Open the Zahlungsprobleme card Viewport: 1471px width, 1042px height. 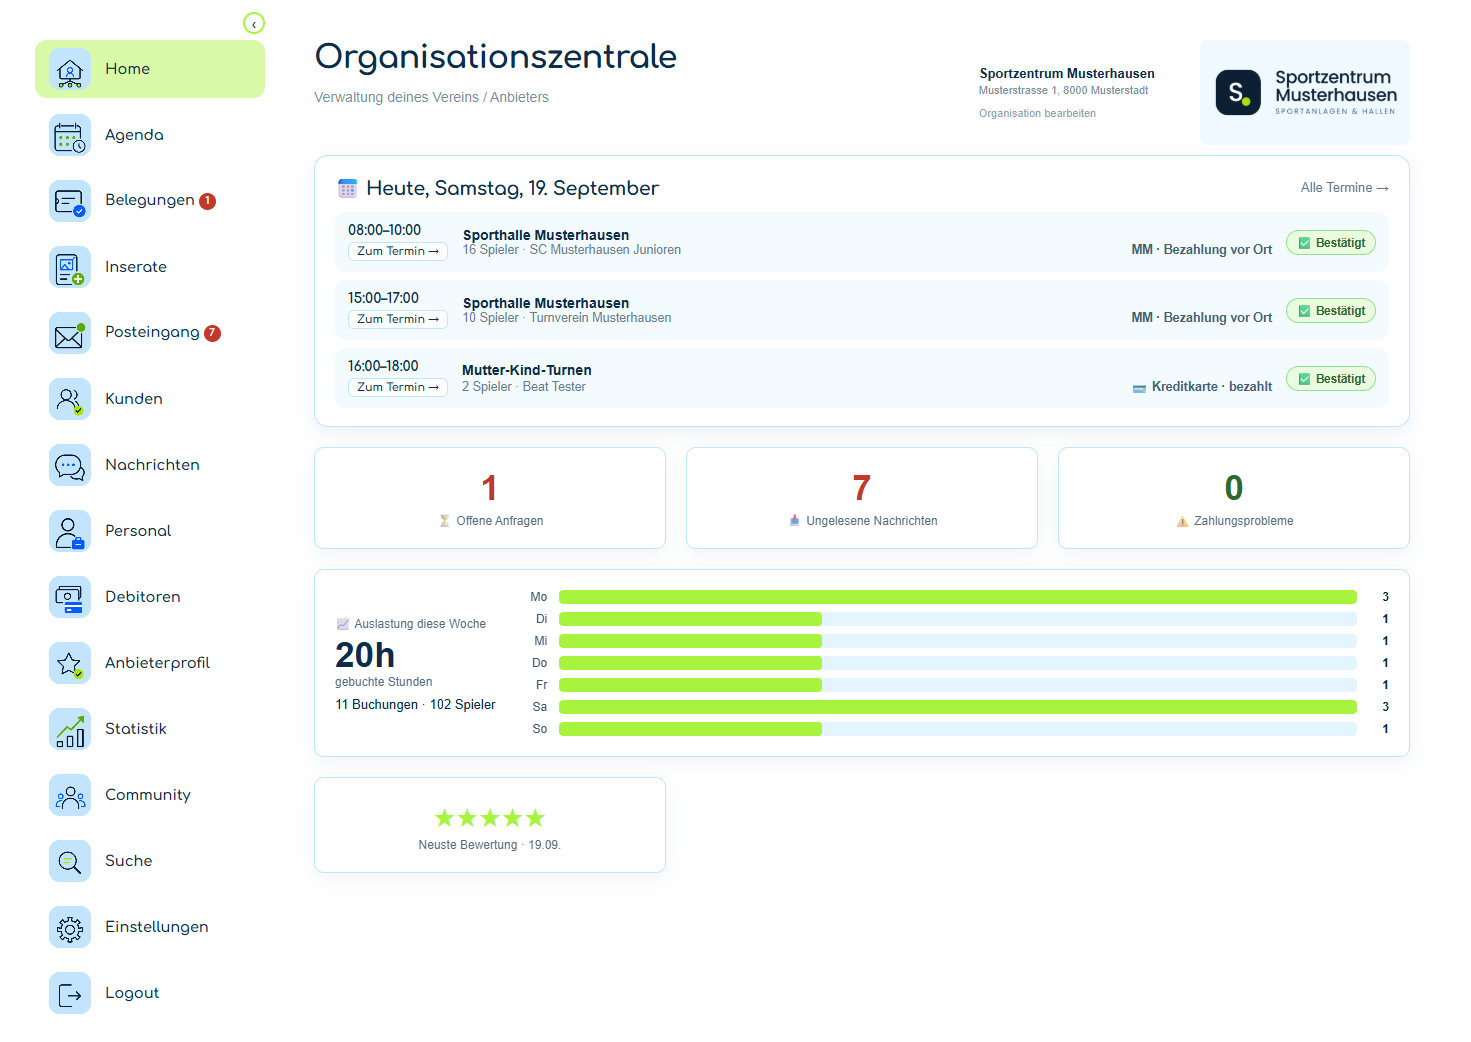[1234, 498]
